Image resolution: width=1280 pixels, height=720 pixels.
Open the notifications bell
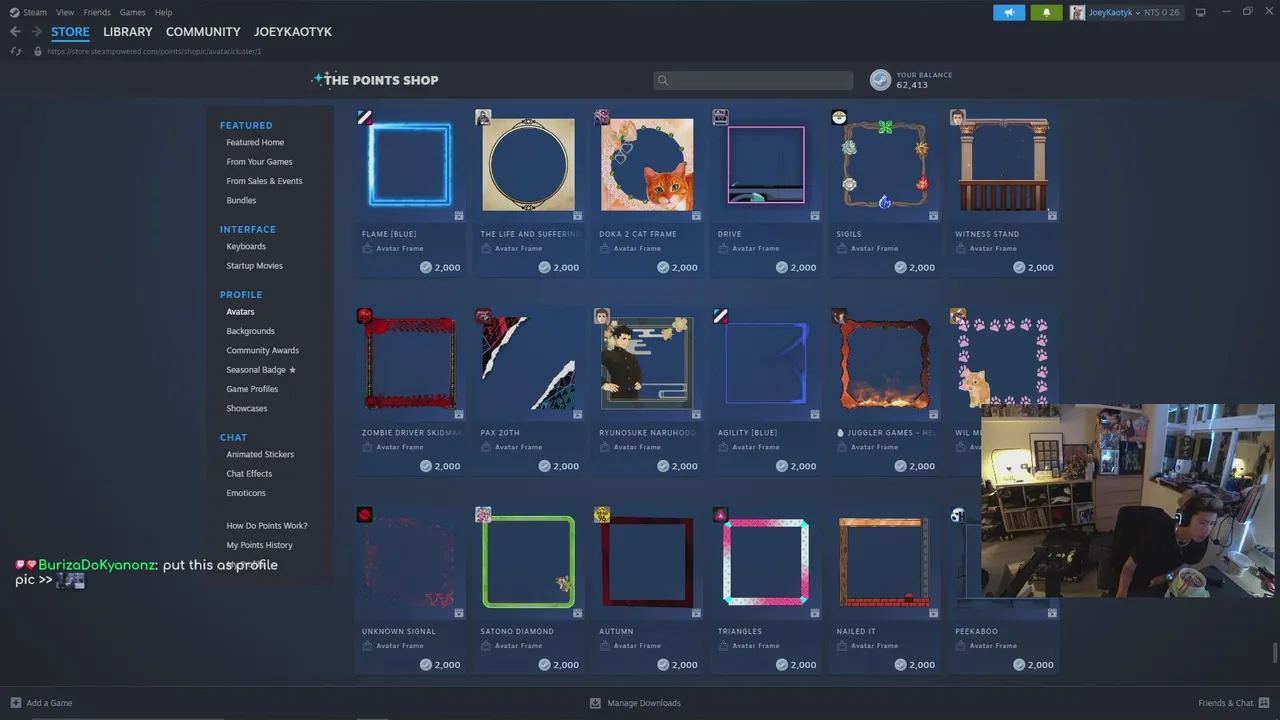coord(1046,12)
